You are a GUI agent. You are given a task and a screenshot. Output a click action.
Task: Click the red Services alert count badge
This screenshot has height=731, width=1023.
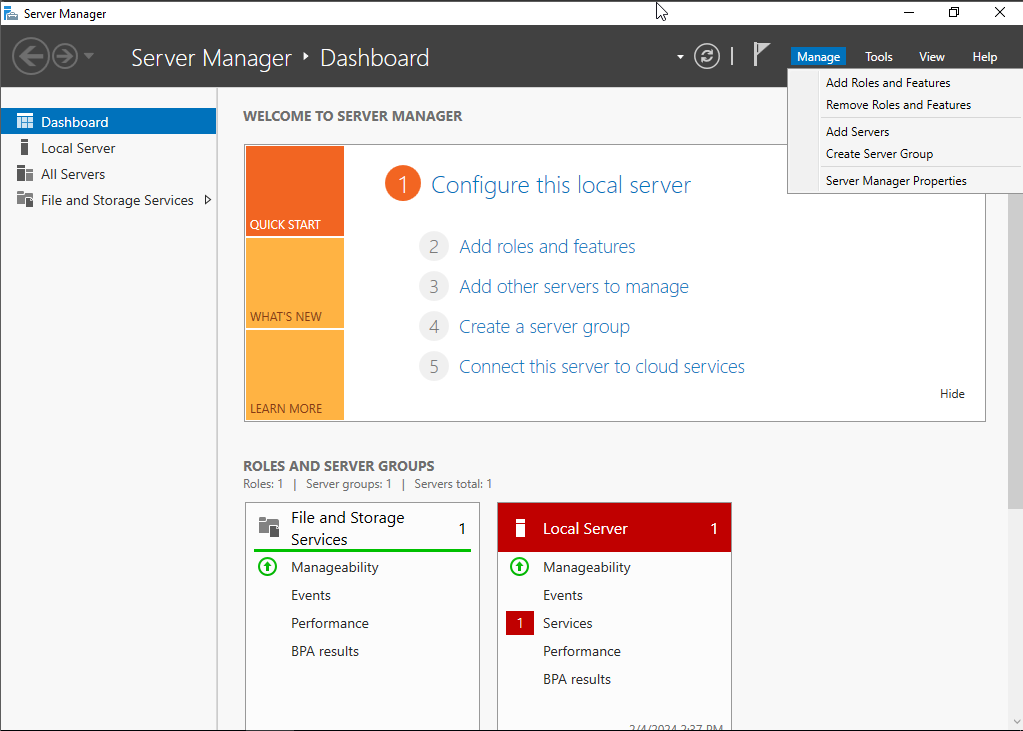[x=520, y=623]
